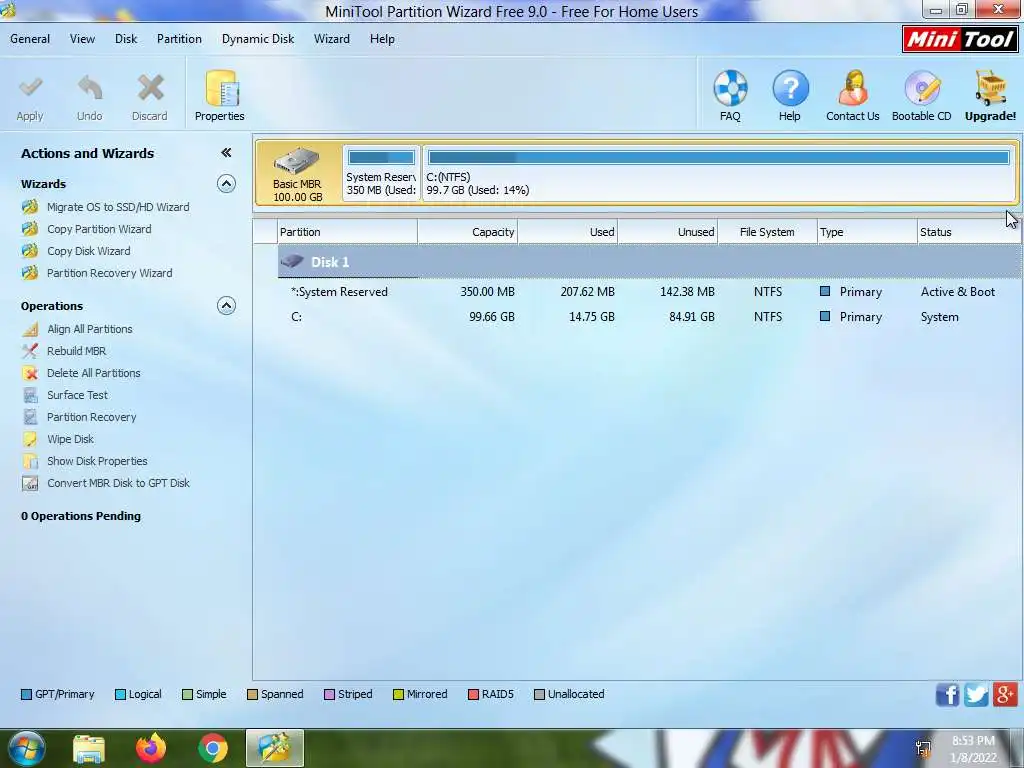The image size is (1024, 768).
Task: Click the Undo arrow icon
Action: point(89,88)
